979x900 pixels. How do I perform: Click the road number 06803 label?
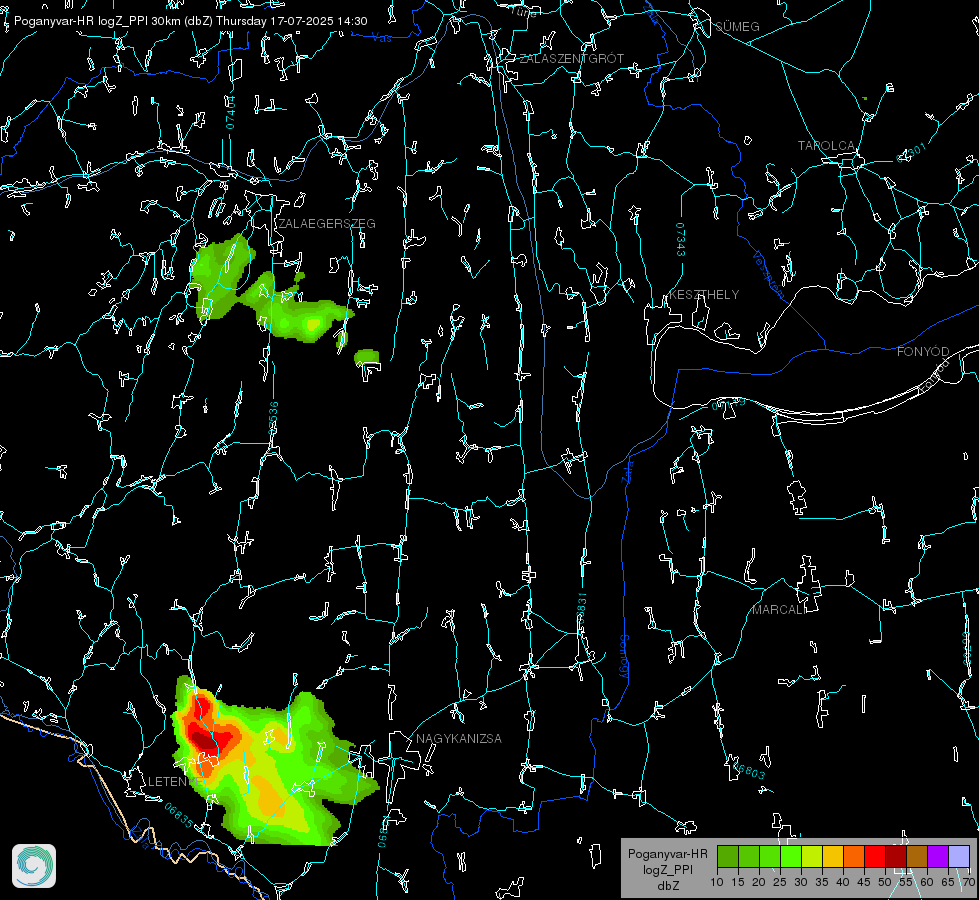(749, 770)
